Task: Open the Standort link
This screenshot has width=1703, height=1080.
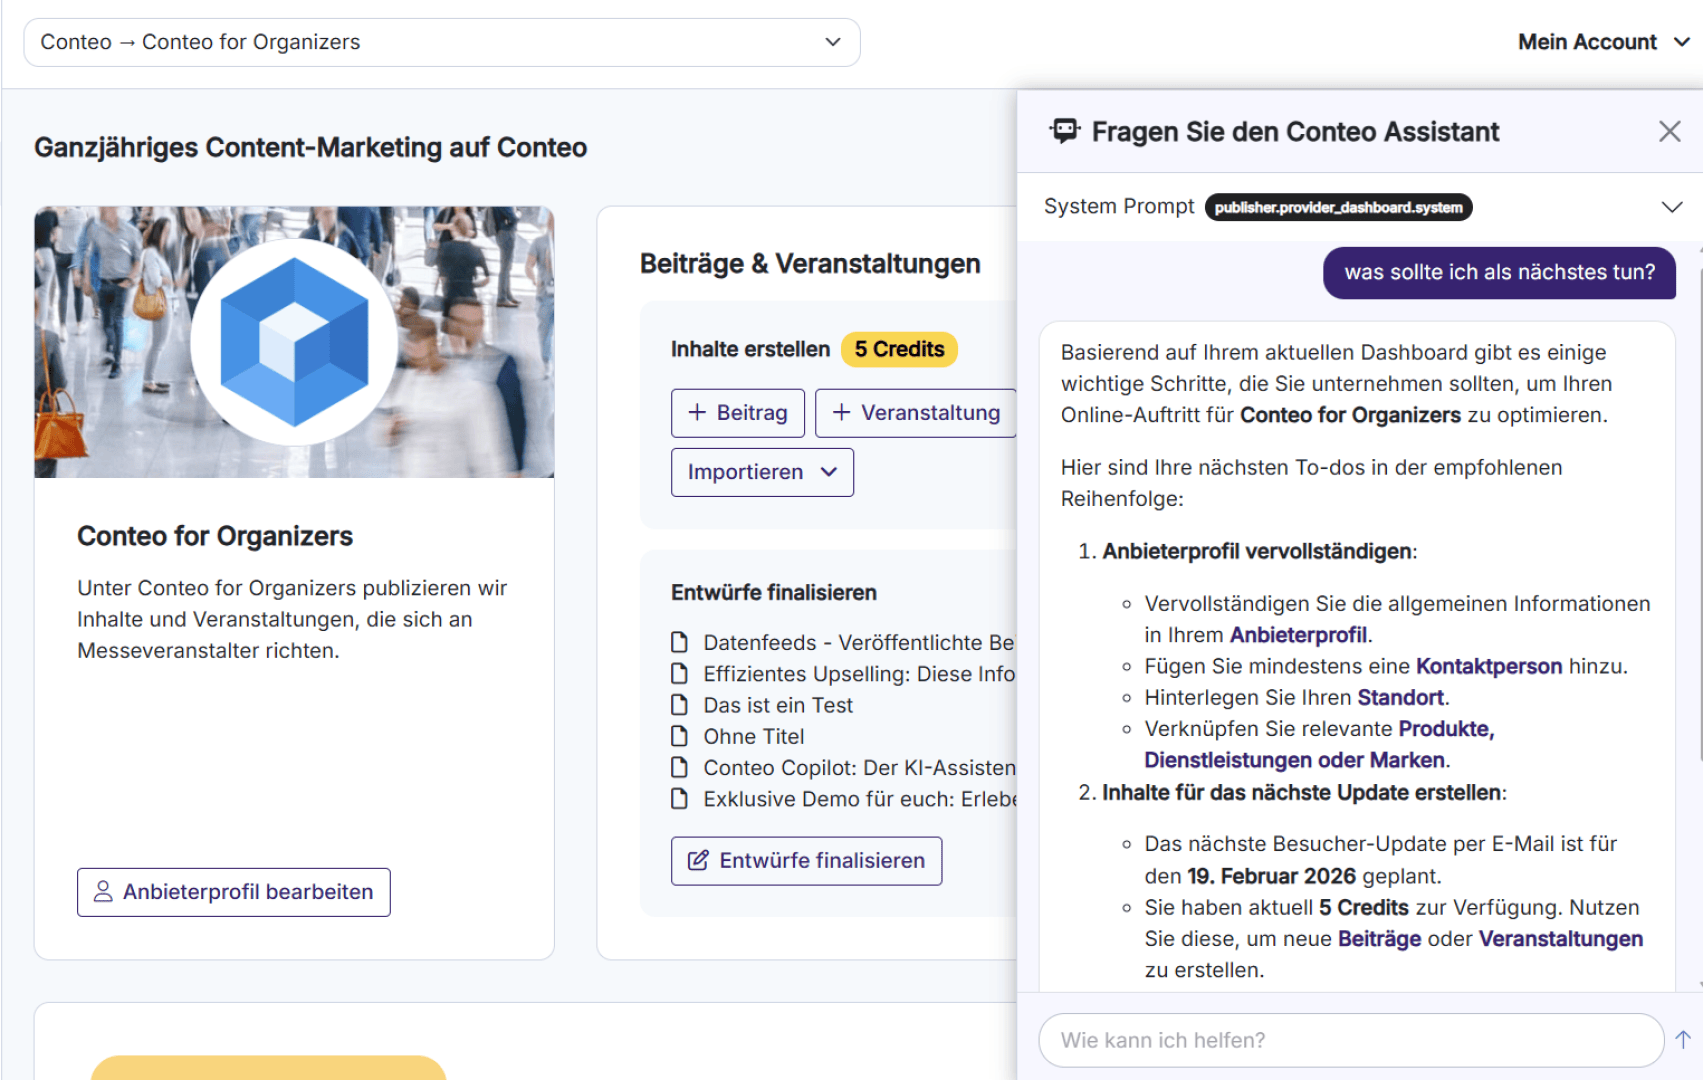Action: click(1400, 697)
